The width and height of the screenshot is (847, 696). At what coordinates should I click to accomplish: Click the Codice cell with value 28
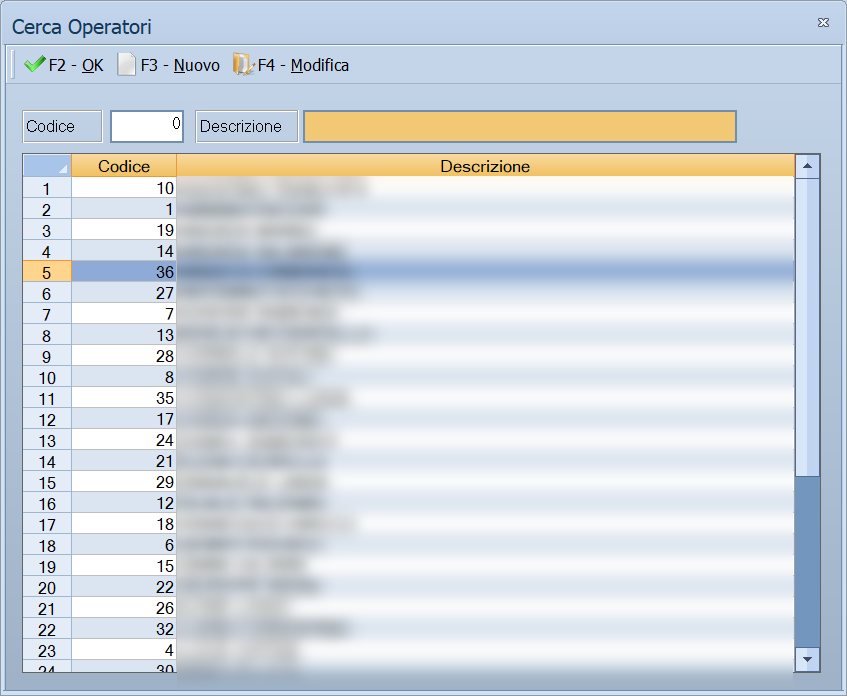124,356
